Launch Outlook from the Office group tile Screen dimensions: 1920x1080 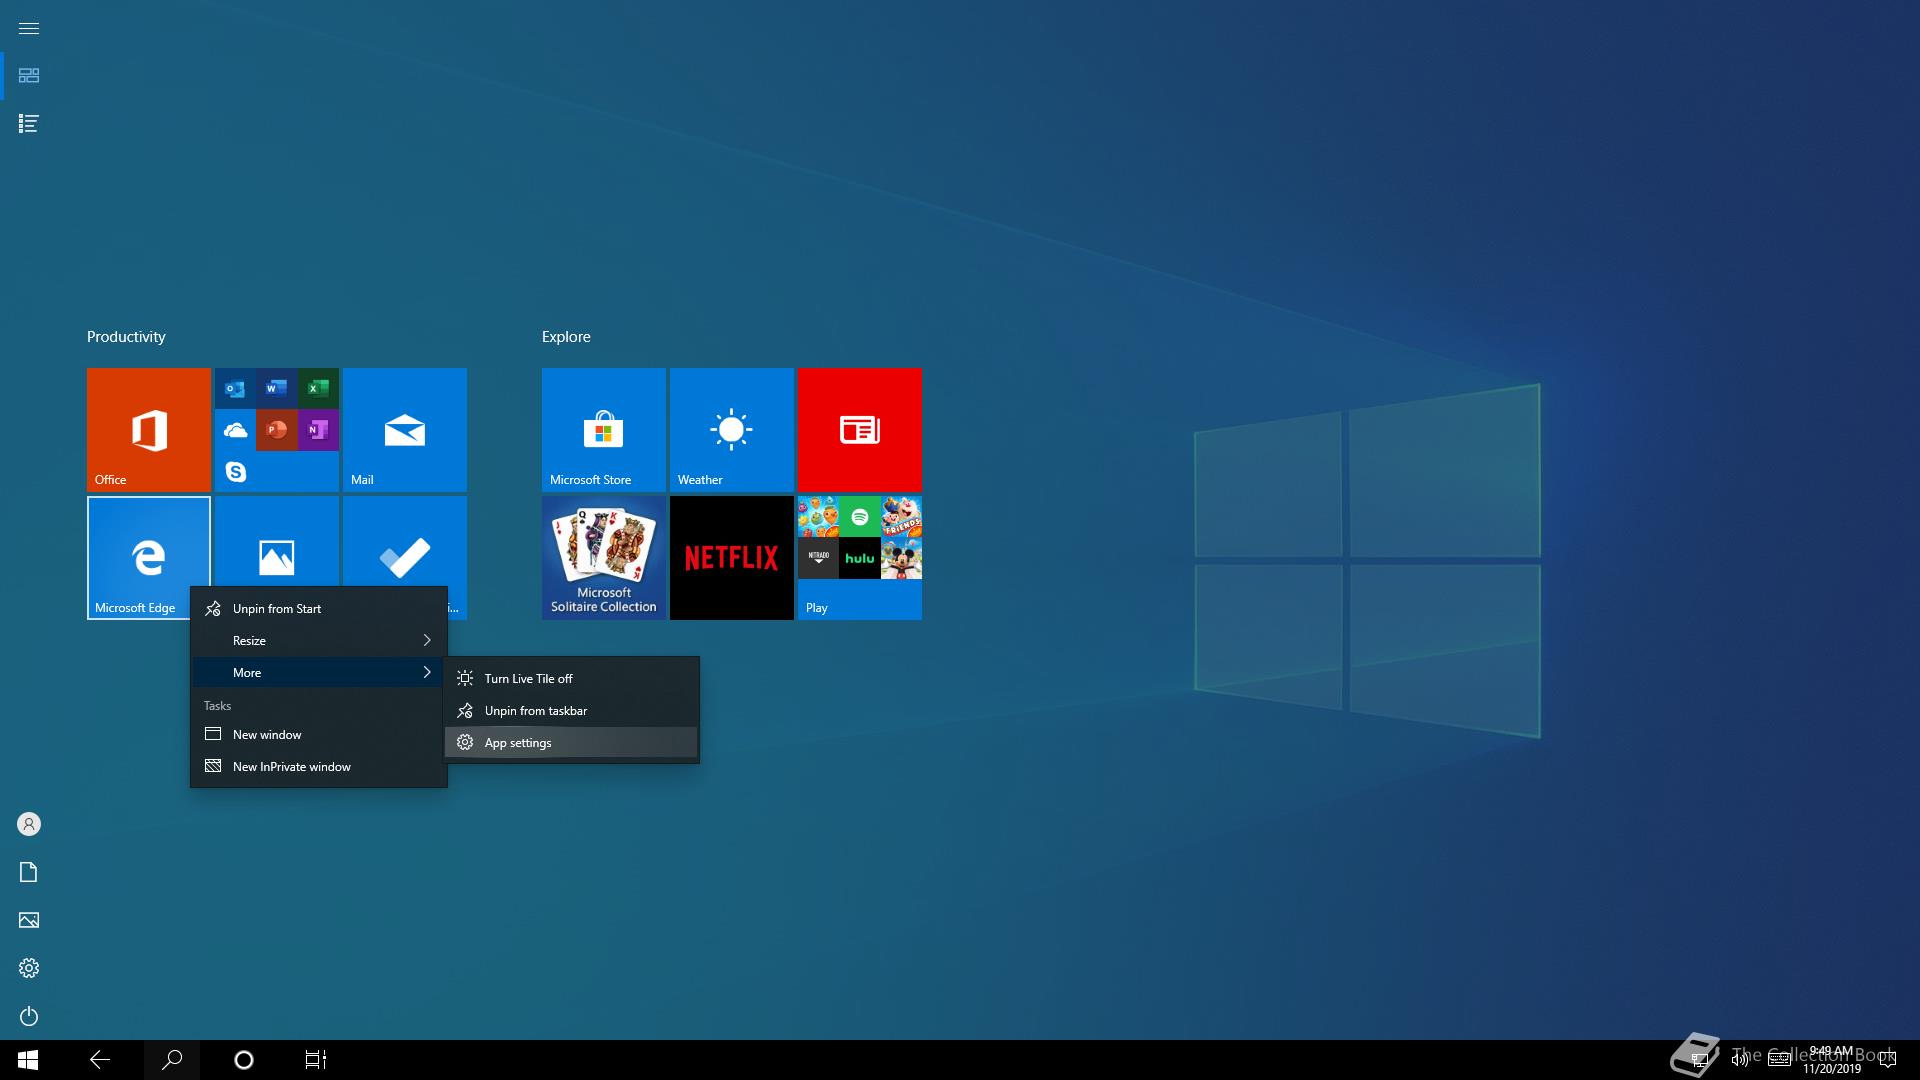pos(235,388)
